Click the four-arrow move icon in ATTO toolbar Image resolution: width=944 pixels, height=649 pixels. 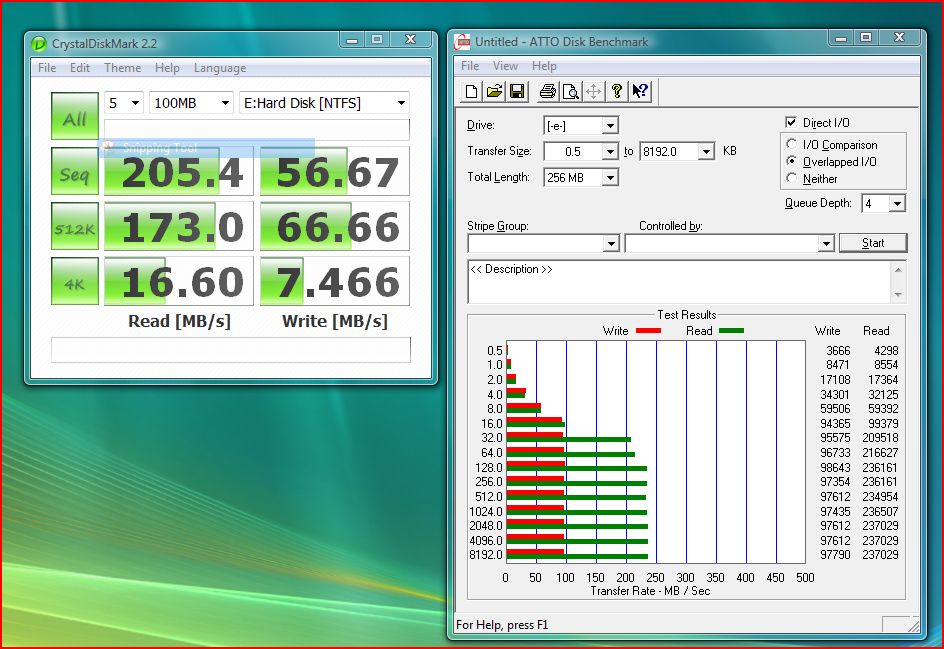coord(594,92)
